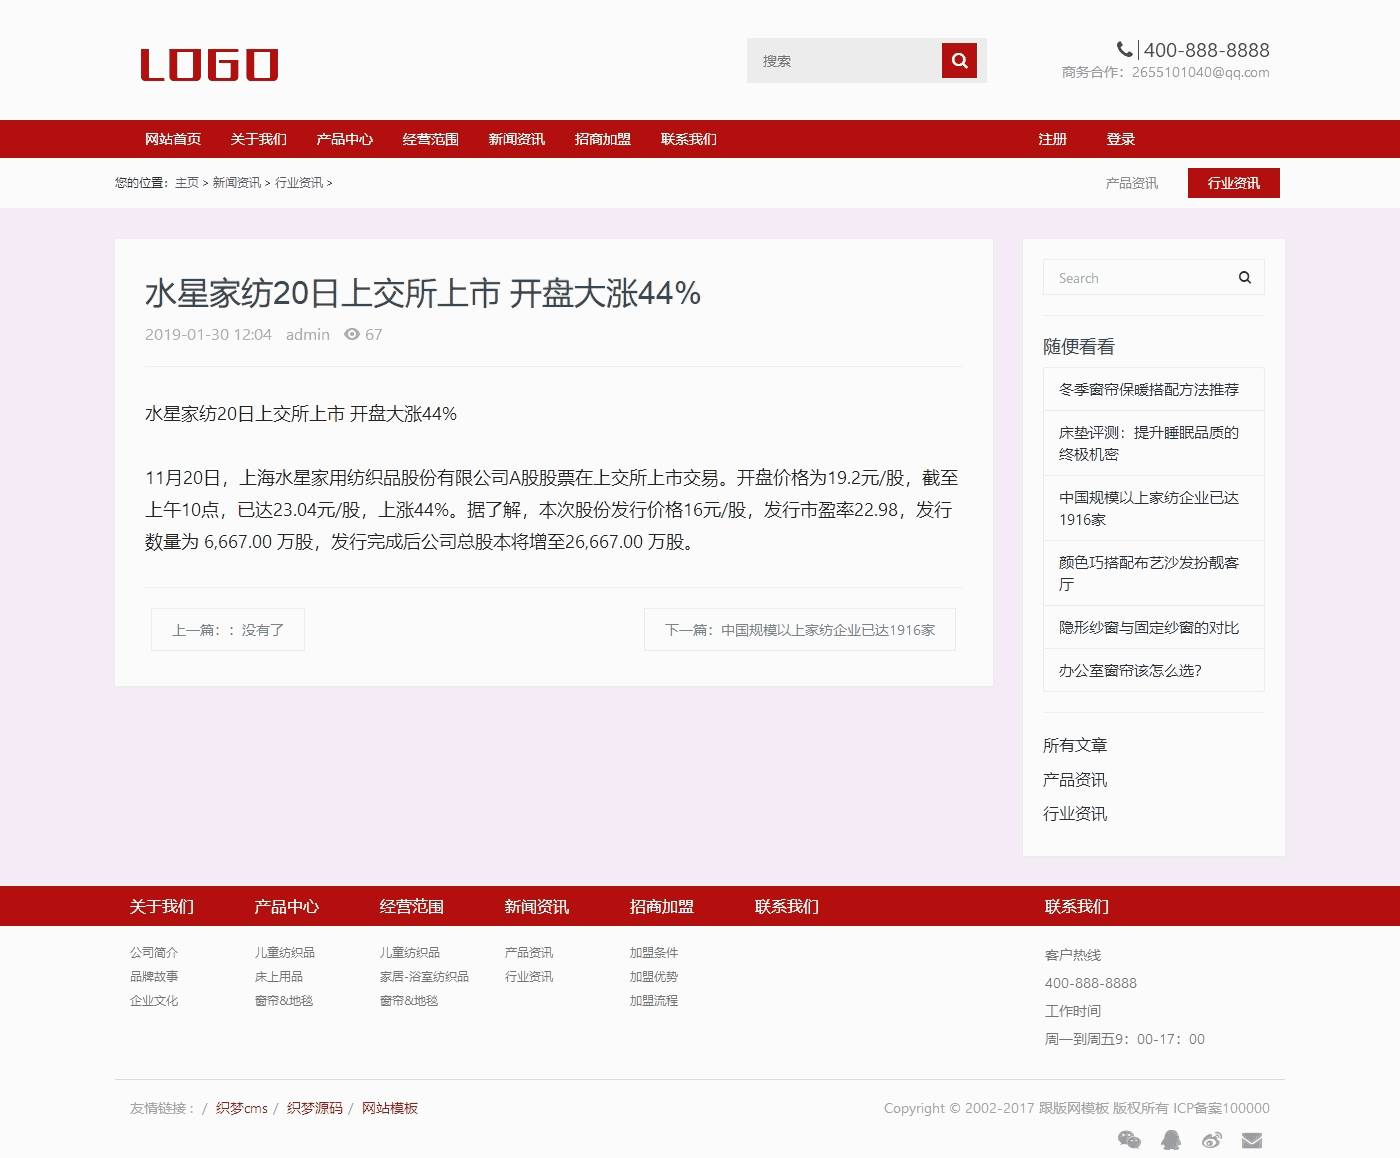Click the WeChat icon in footer

(x=1129, y=1140)
